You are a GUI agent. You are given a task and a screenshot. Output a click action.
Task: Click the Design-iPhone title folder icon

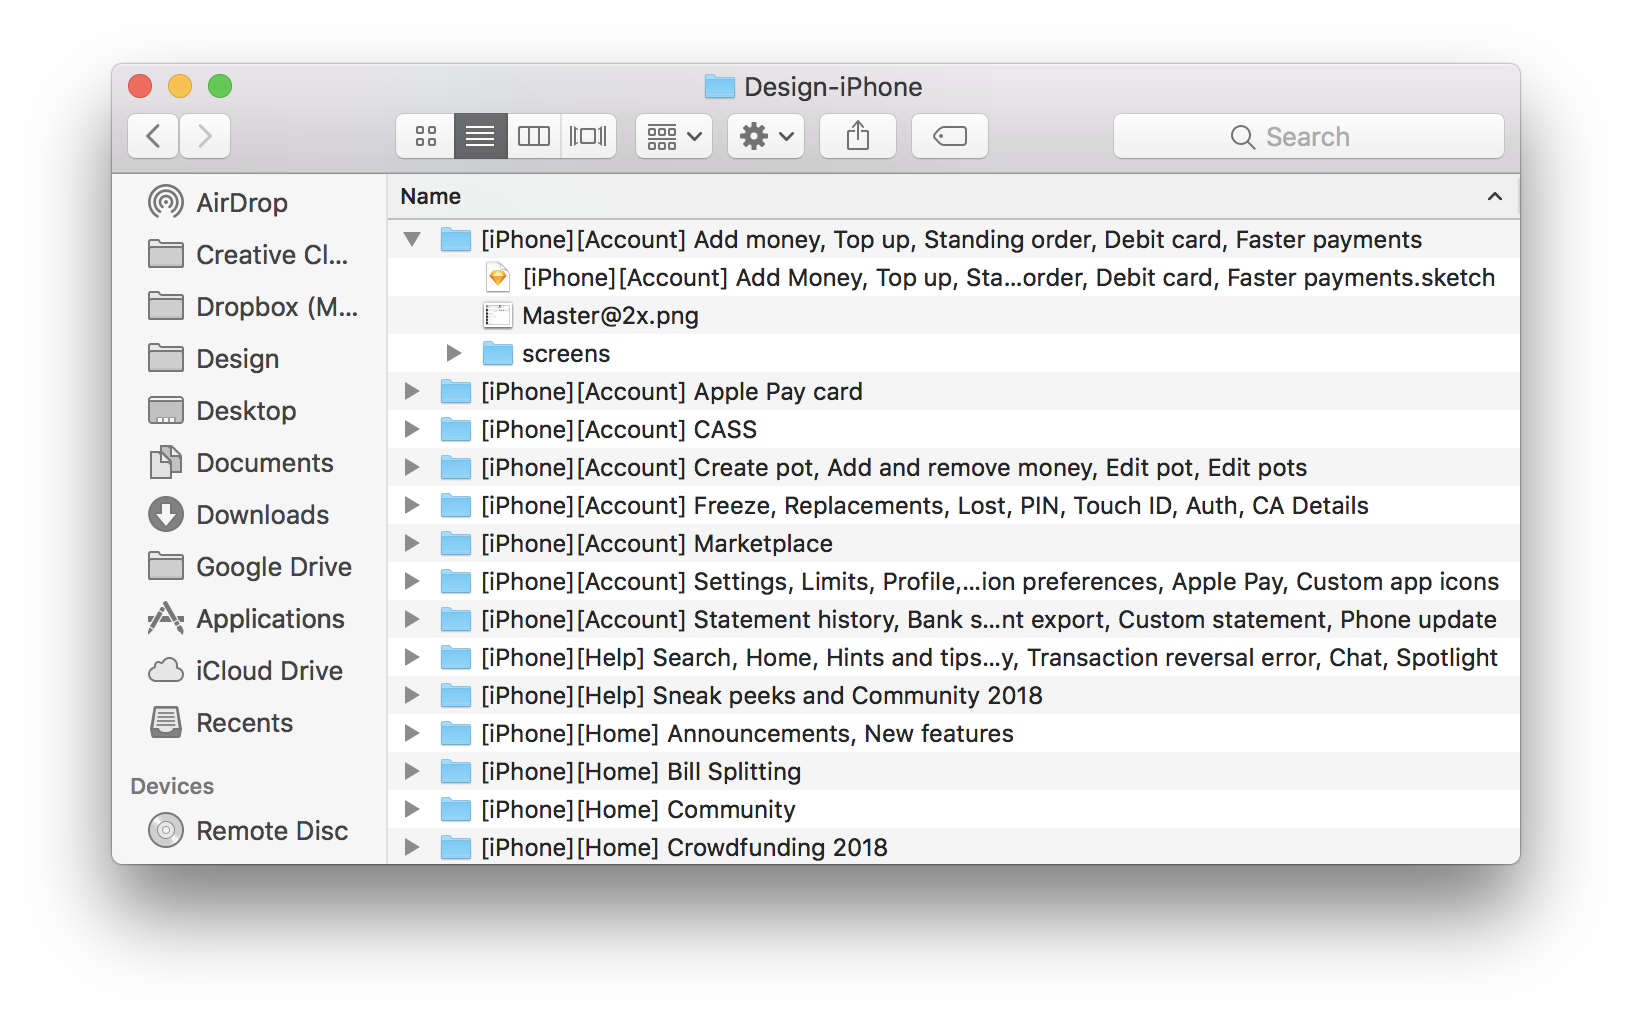click(720, 87)
